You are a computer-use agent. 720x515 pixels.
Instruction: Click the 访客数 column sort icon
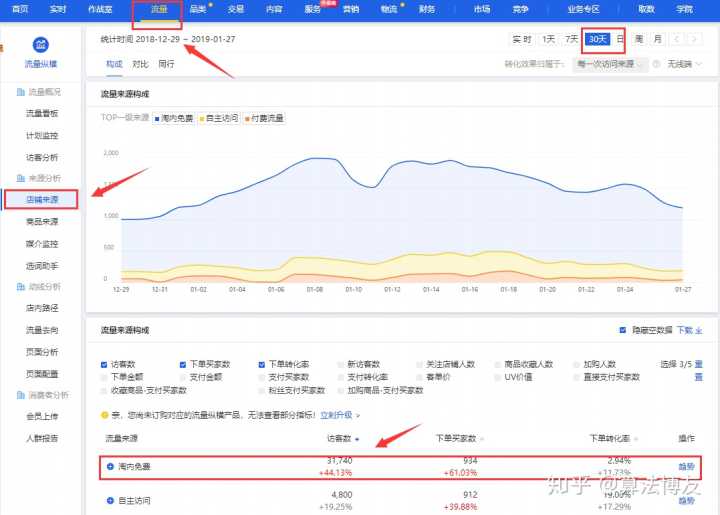tap(358, 438)
